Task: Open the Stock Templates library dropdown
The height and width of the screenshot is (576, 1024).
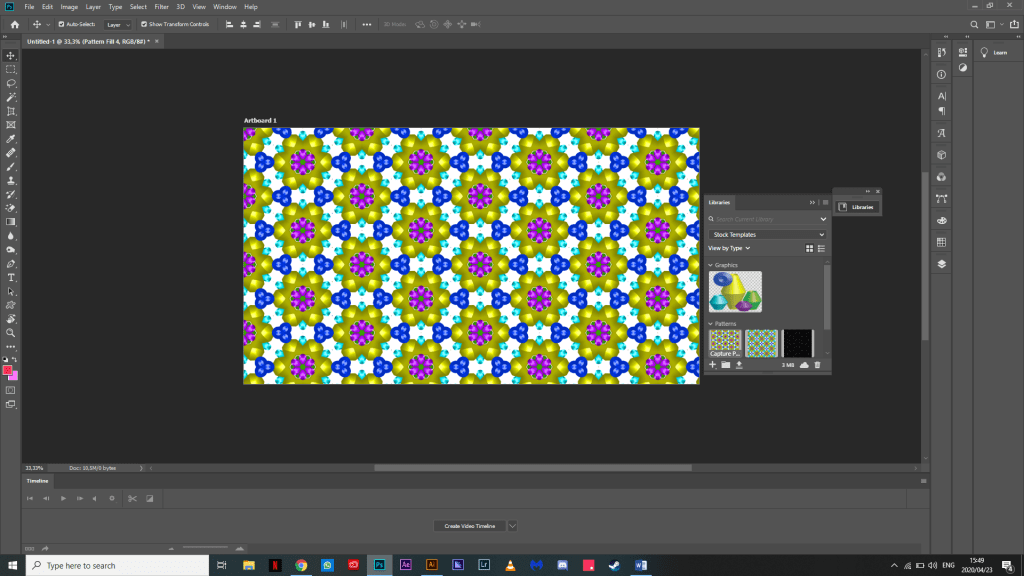Action: point(767,234)
